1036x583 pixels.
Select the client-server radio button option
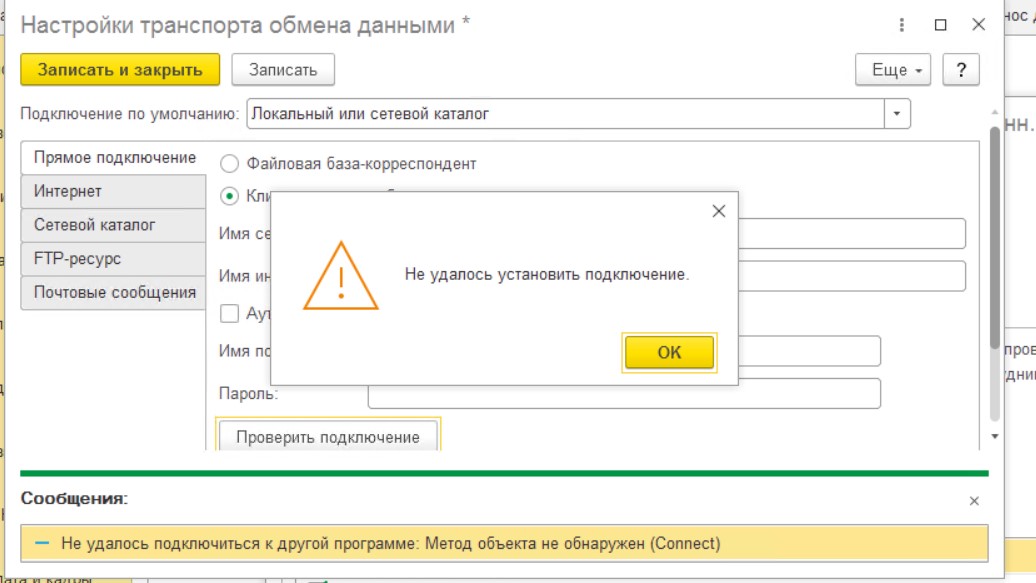(x=229, y=196)
